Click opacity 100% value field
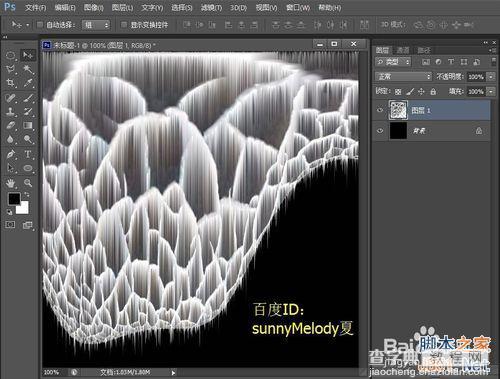 tap(476, 77)
